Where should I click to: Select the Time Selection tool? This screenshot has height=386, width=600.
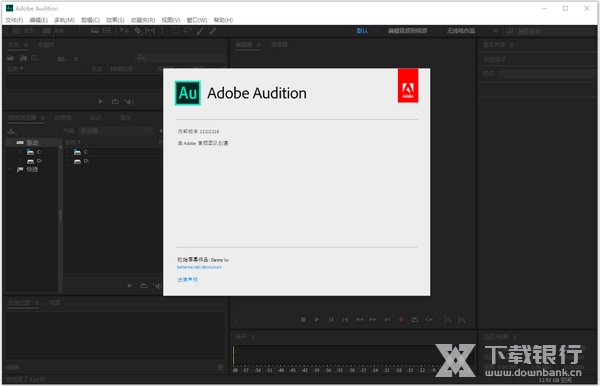(162, 31)
